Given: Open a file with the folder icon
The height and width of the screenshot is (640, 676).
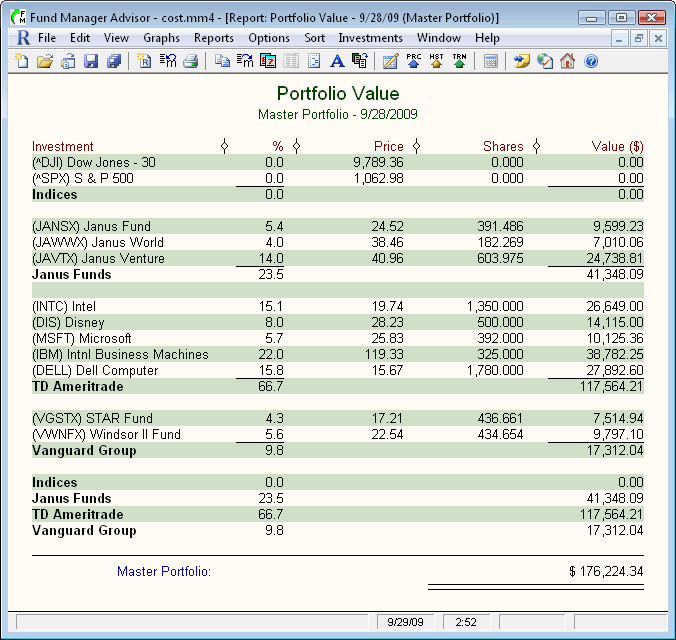Looking at the screenshot, I should 45,61.
